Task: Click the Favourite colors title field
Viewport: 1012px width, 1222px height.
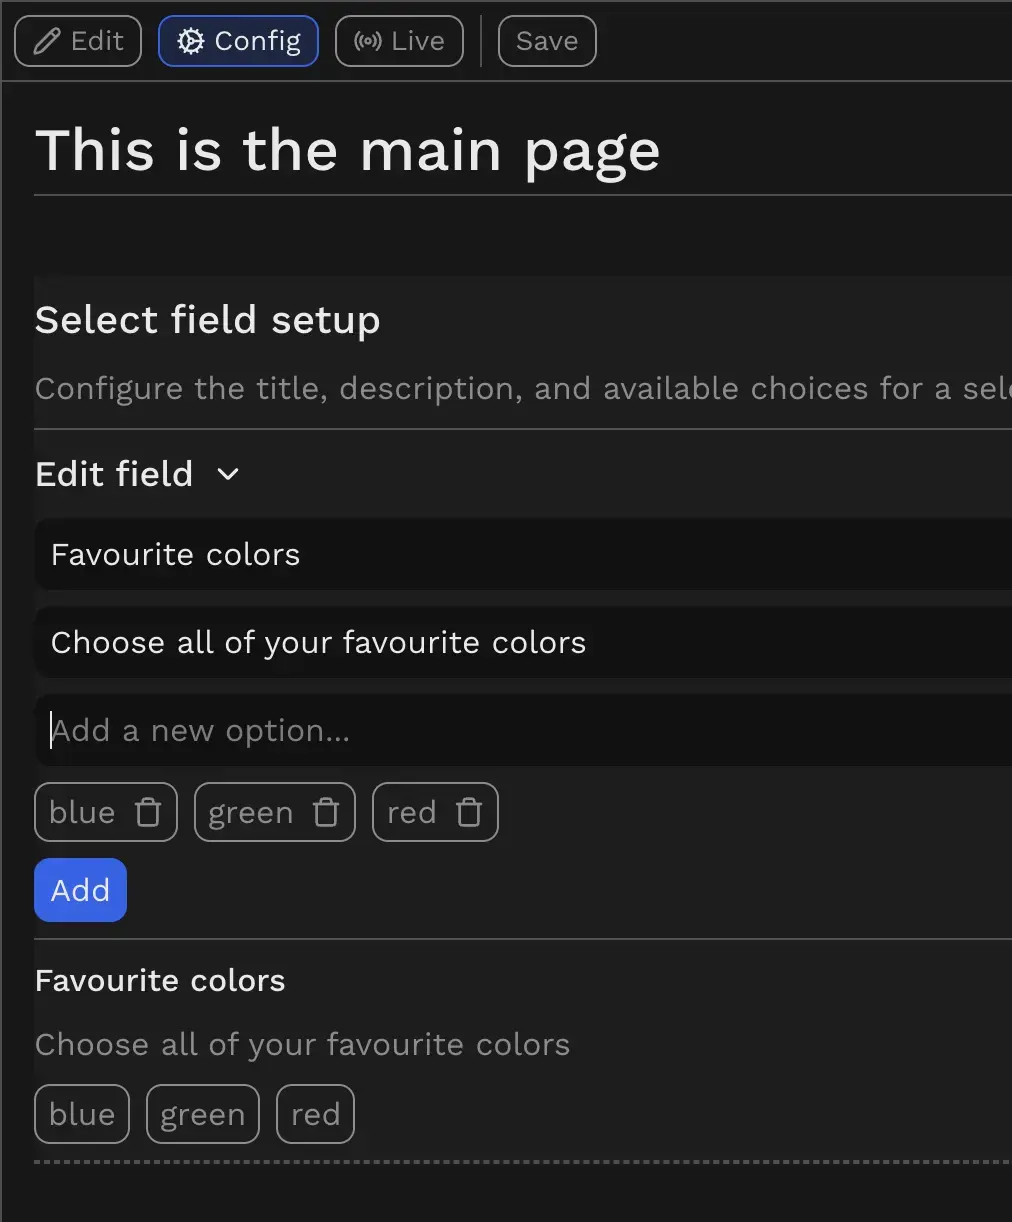Action: 400,555
